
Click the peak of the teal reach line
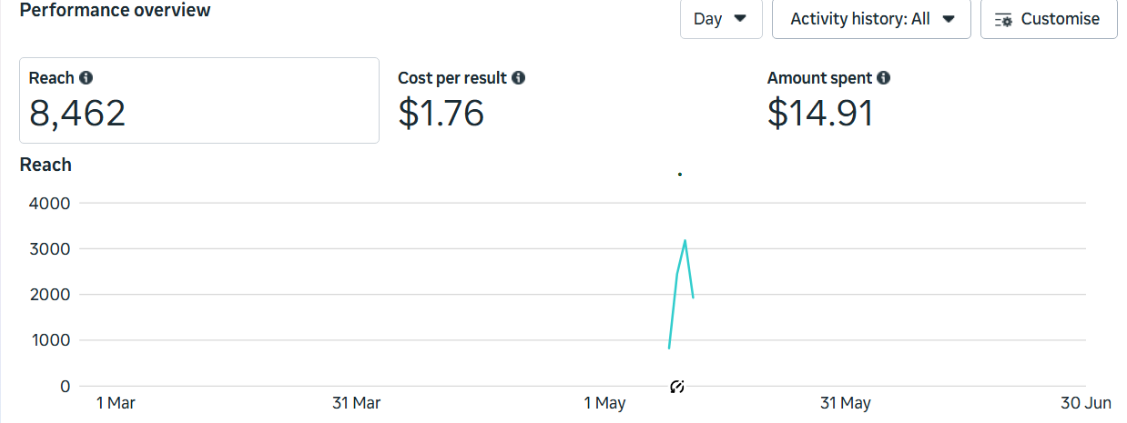pyautogui.click(x=685, y=241)
